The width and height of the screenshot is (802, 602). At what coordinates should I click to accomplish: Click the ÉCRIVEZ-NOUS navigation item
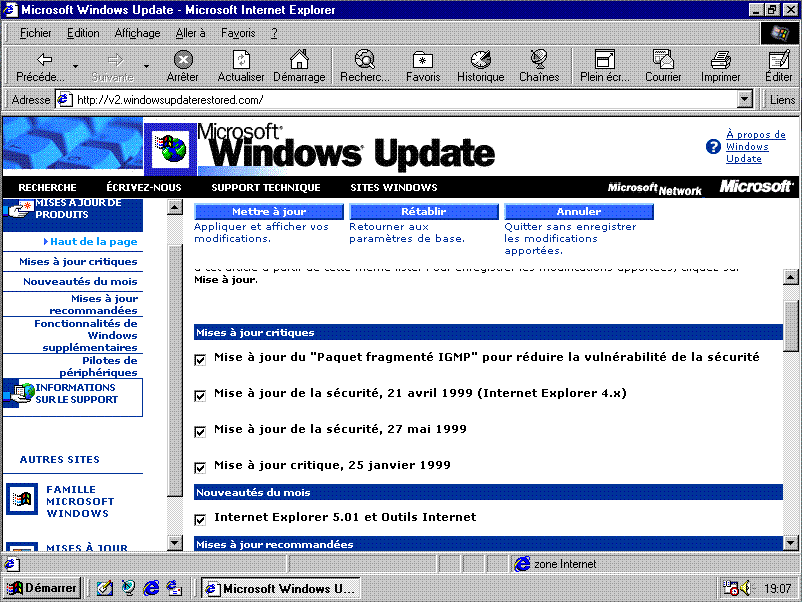[x=144, y=188]
